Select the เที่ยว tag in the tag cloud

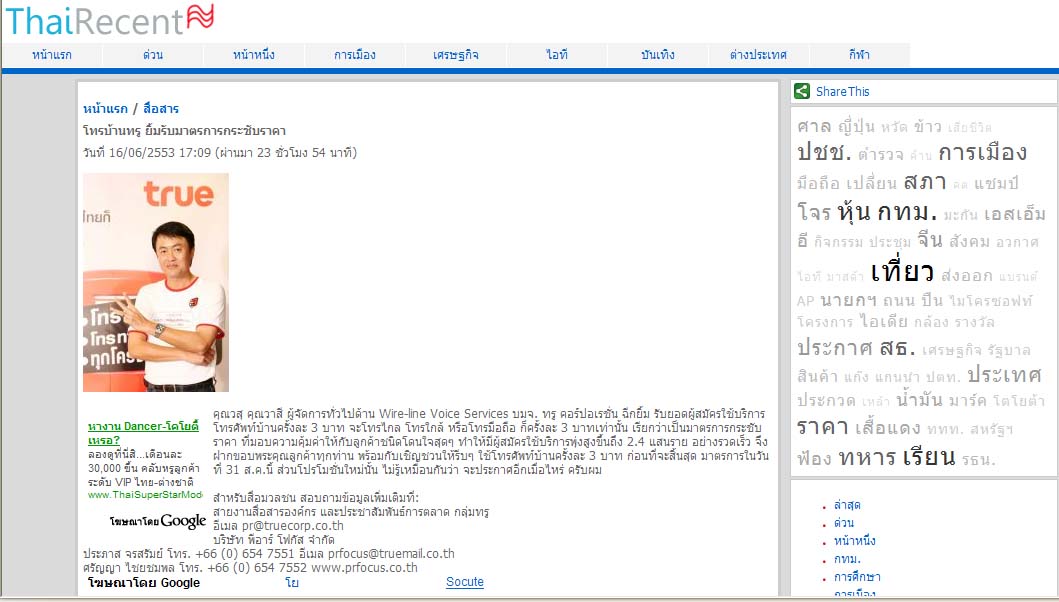click(x=902, y=272)
